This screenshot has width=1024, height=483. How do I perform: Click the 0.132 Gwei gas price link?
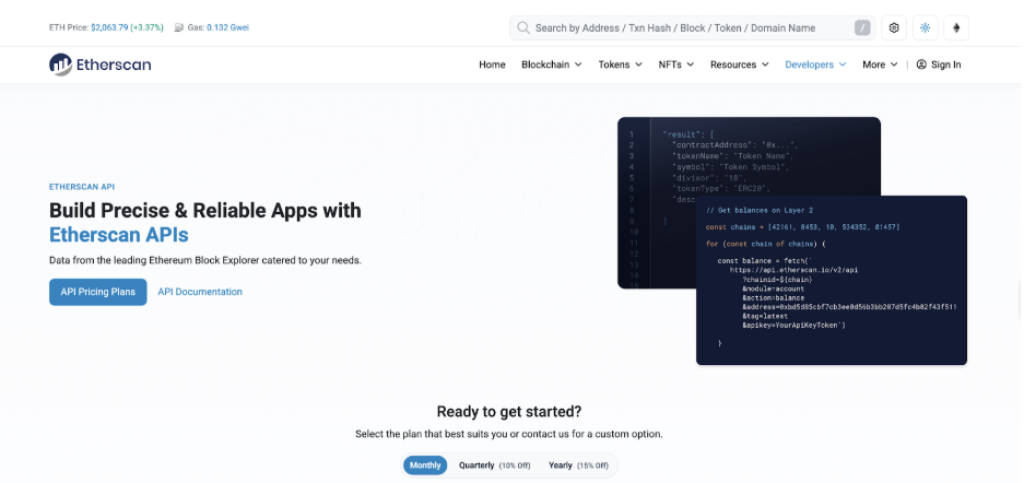point(228,28)
